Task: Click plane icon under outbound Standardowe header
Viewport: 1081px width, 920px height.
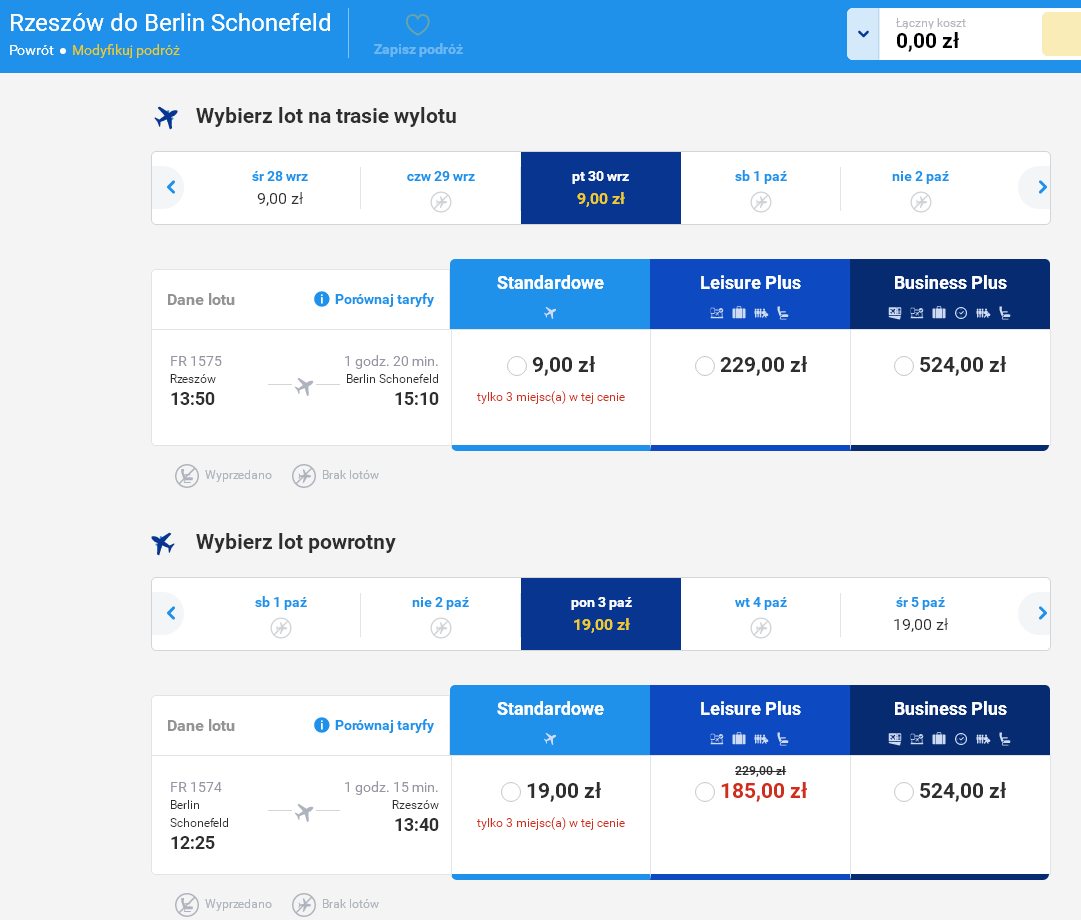Action: click(550, 313)
